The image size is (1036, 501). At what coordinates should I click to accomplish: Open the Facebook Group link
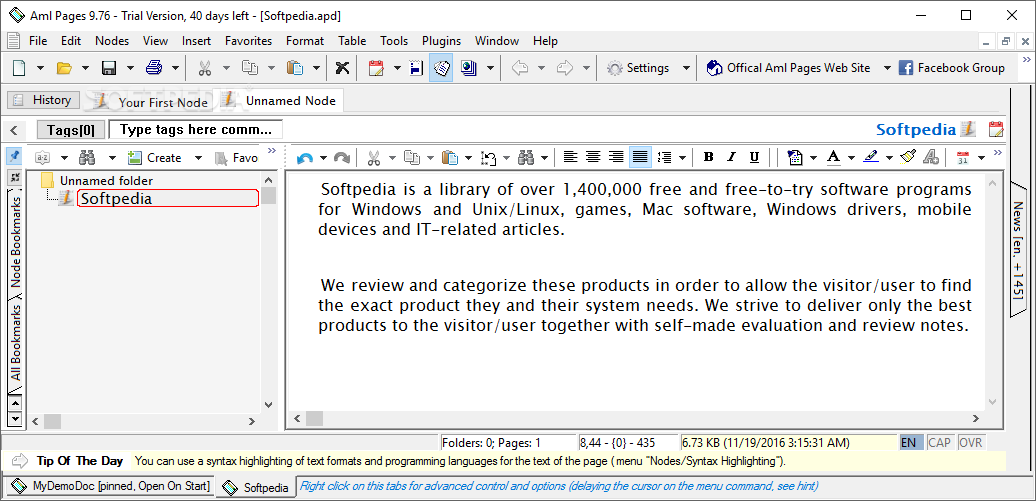(x=951, y=68)
